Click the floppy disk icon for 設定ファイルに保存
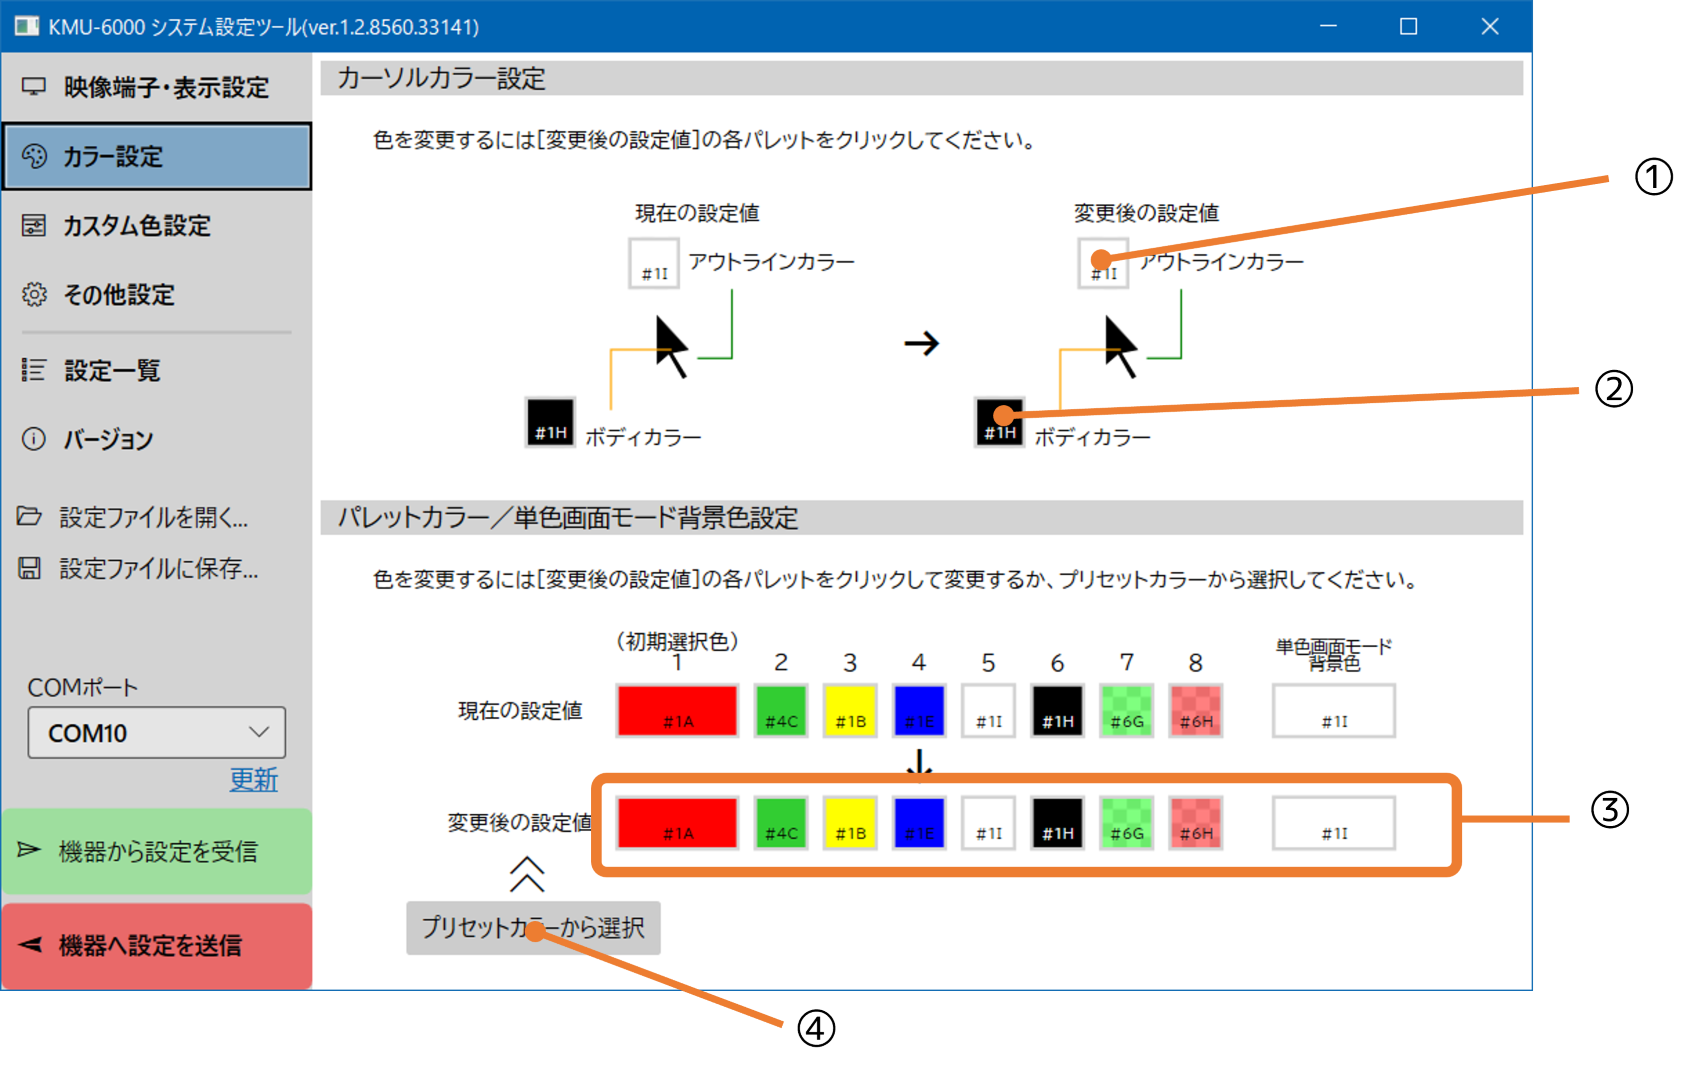The image size is (1700, 1080). coord(30,568)
